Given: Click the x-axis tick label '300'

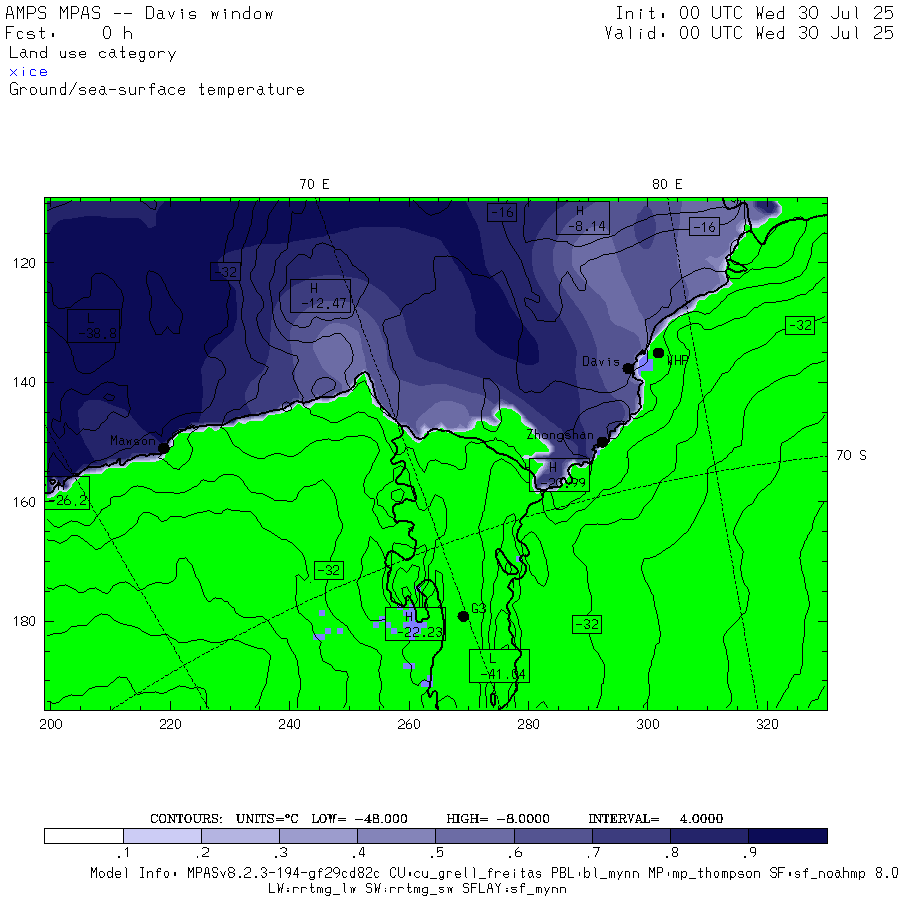Looking at the screenshot, I should [648, 724].
